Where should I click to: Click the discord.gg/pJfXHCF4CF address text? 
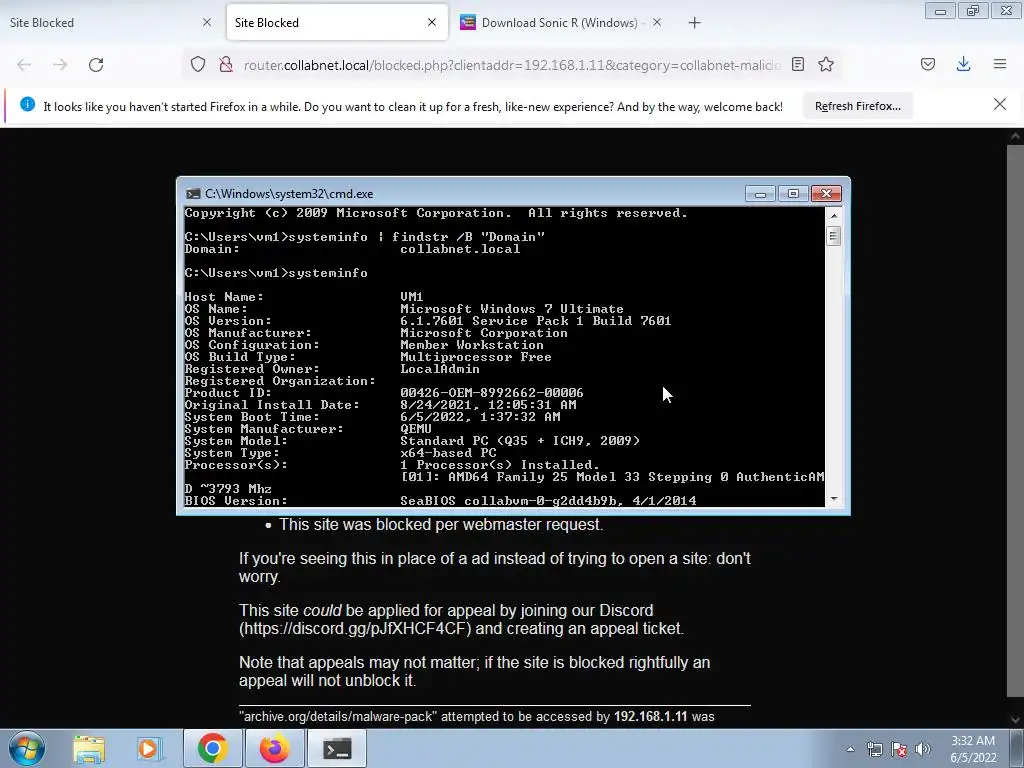point(357,629)
